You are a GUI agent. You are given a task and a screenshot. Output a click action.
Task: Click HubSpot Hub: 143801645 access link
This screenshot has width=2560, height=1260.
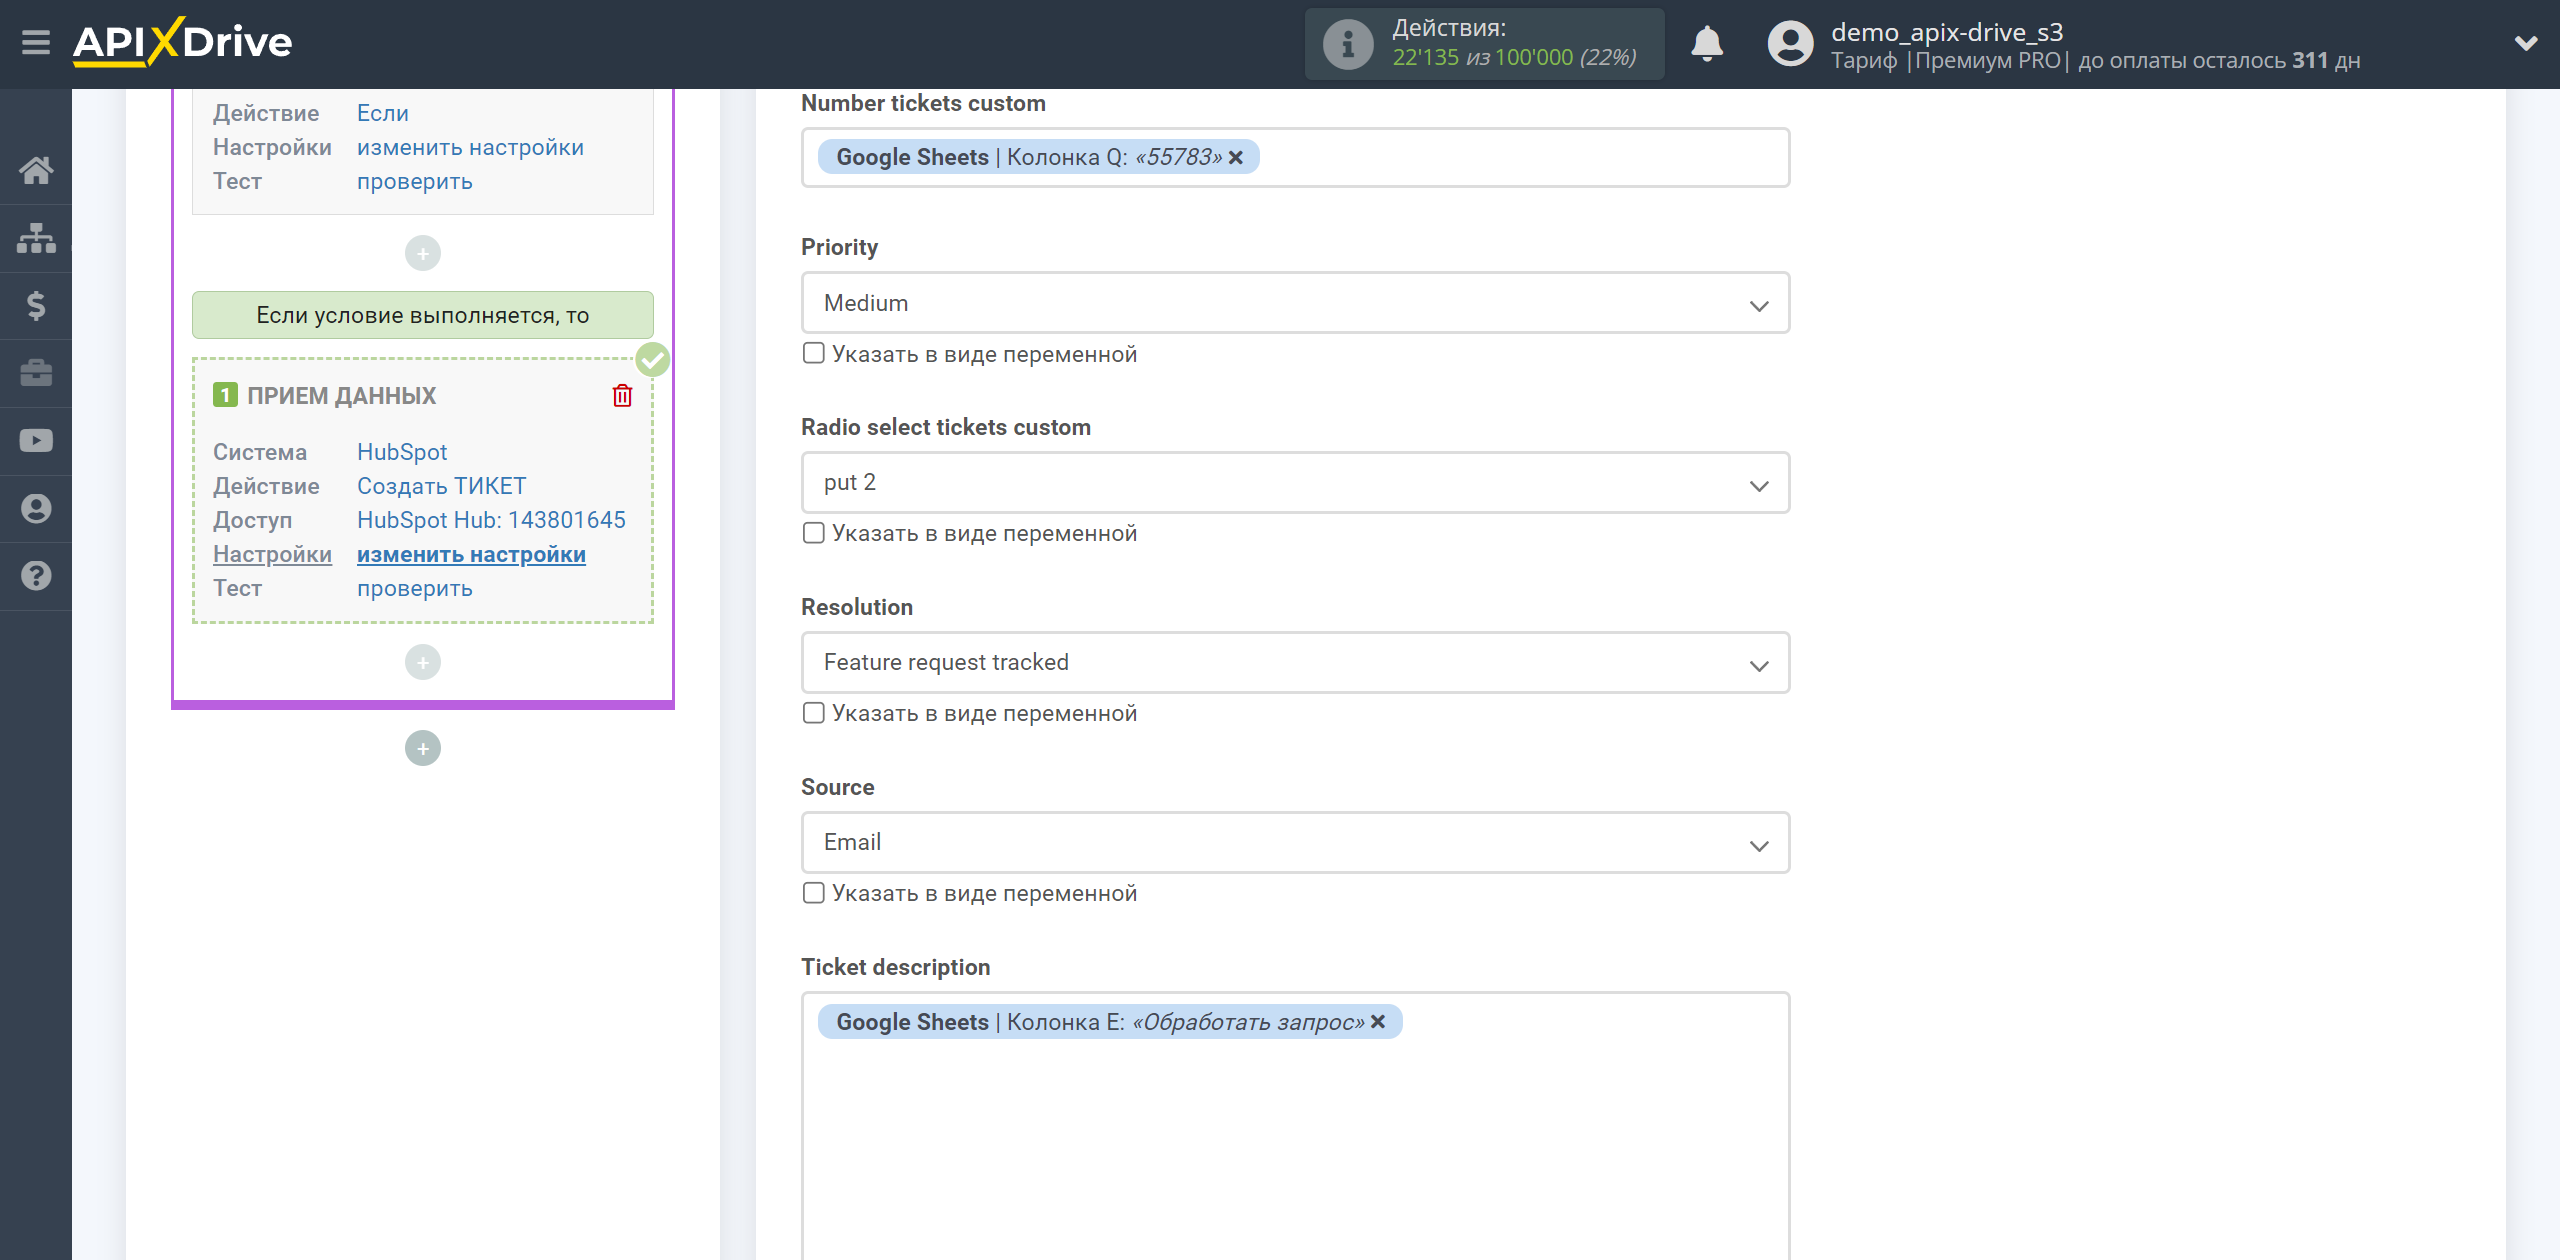point(491,520)
